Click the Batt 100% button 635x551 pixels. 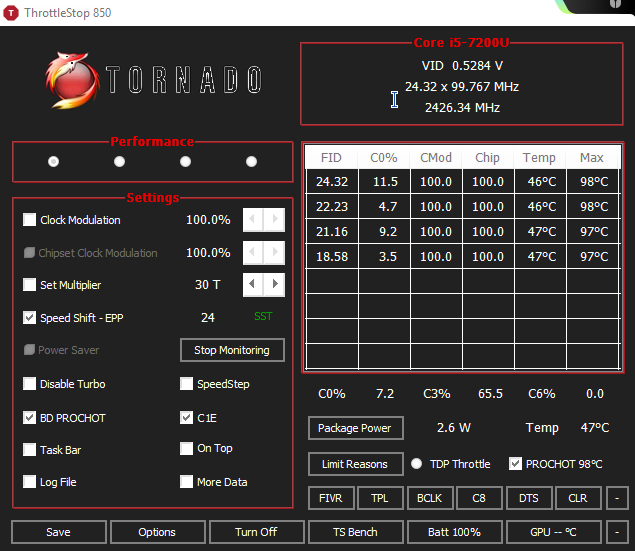click(454, 532)
